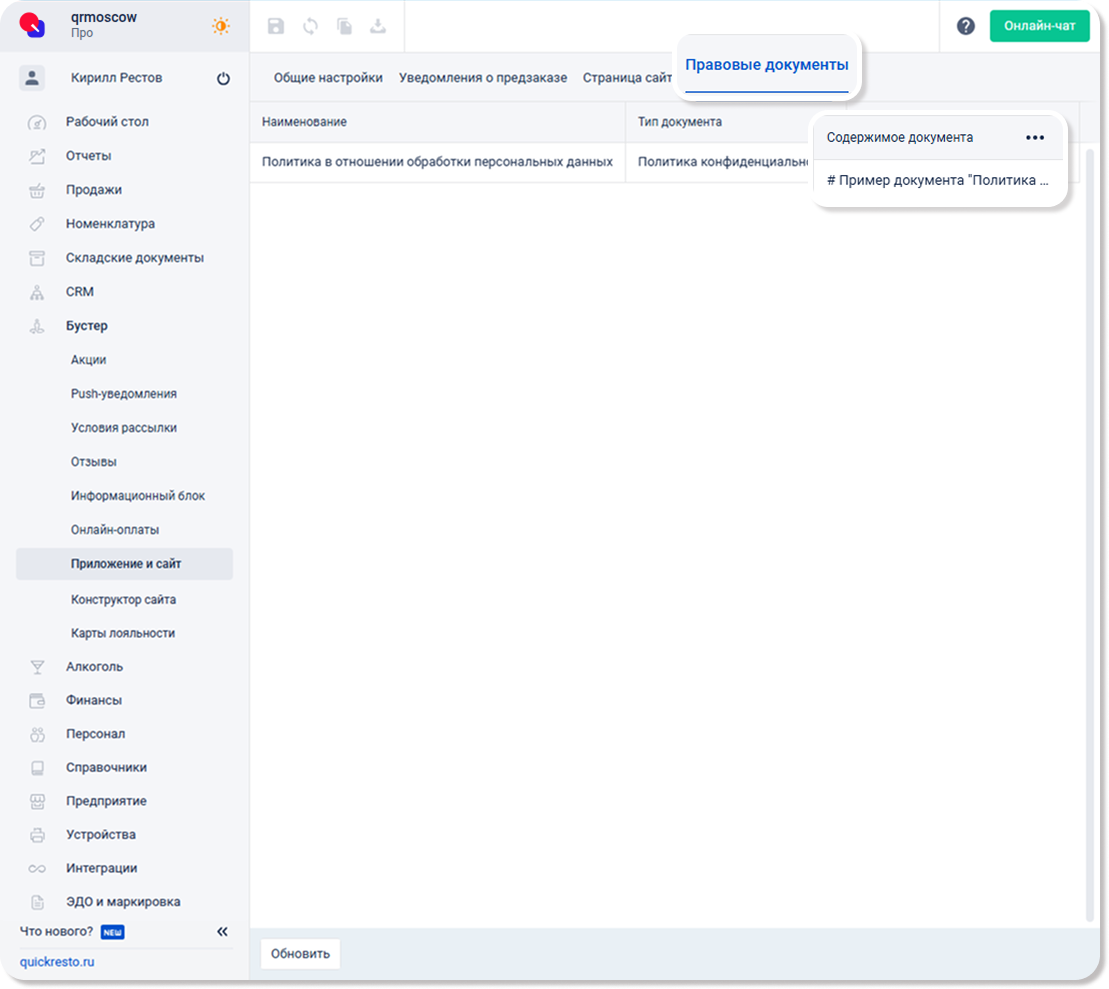Collapse the Бустер menu section
The width and height of the screenshot is (1109, 989).
[87, 326]
